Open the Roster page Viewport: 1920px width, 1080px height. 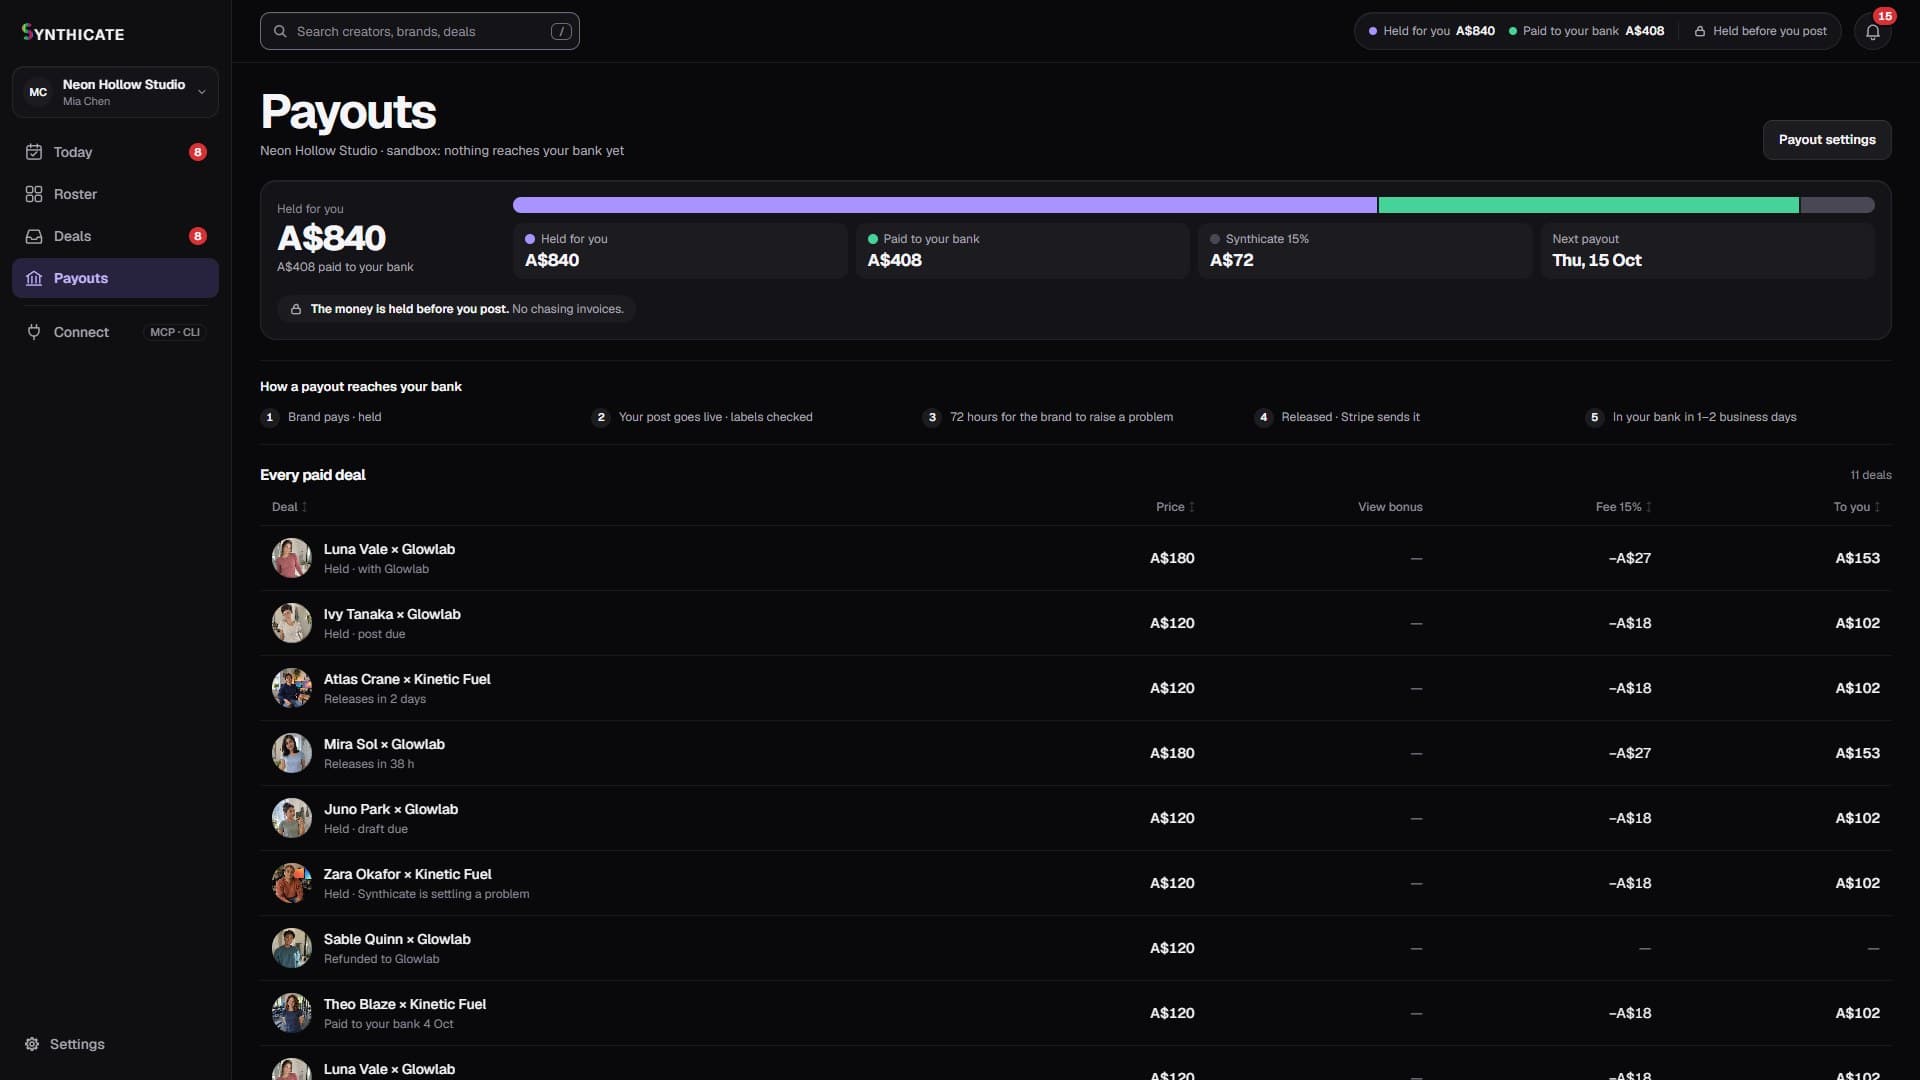(x=115, y=194)
